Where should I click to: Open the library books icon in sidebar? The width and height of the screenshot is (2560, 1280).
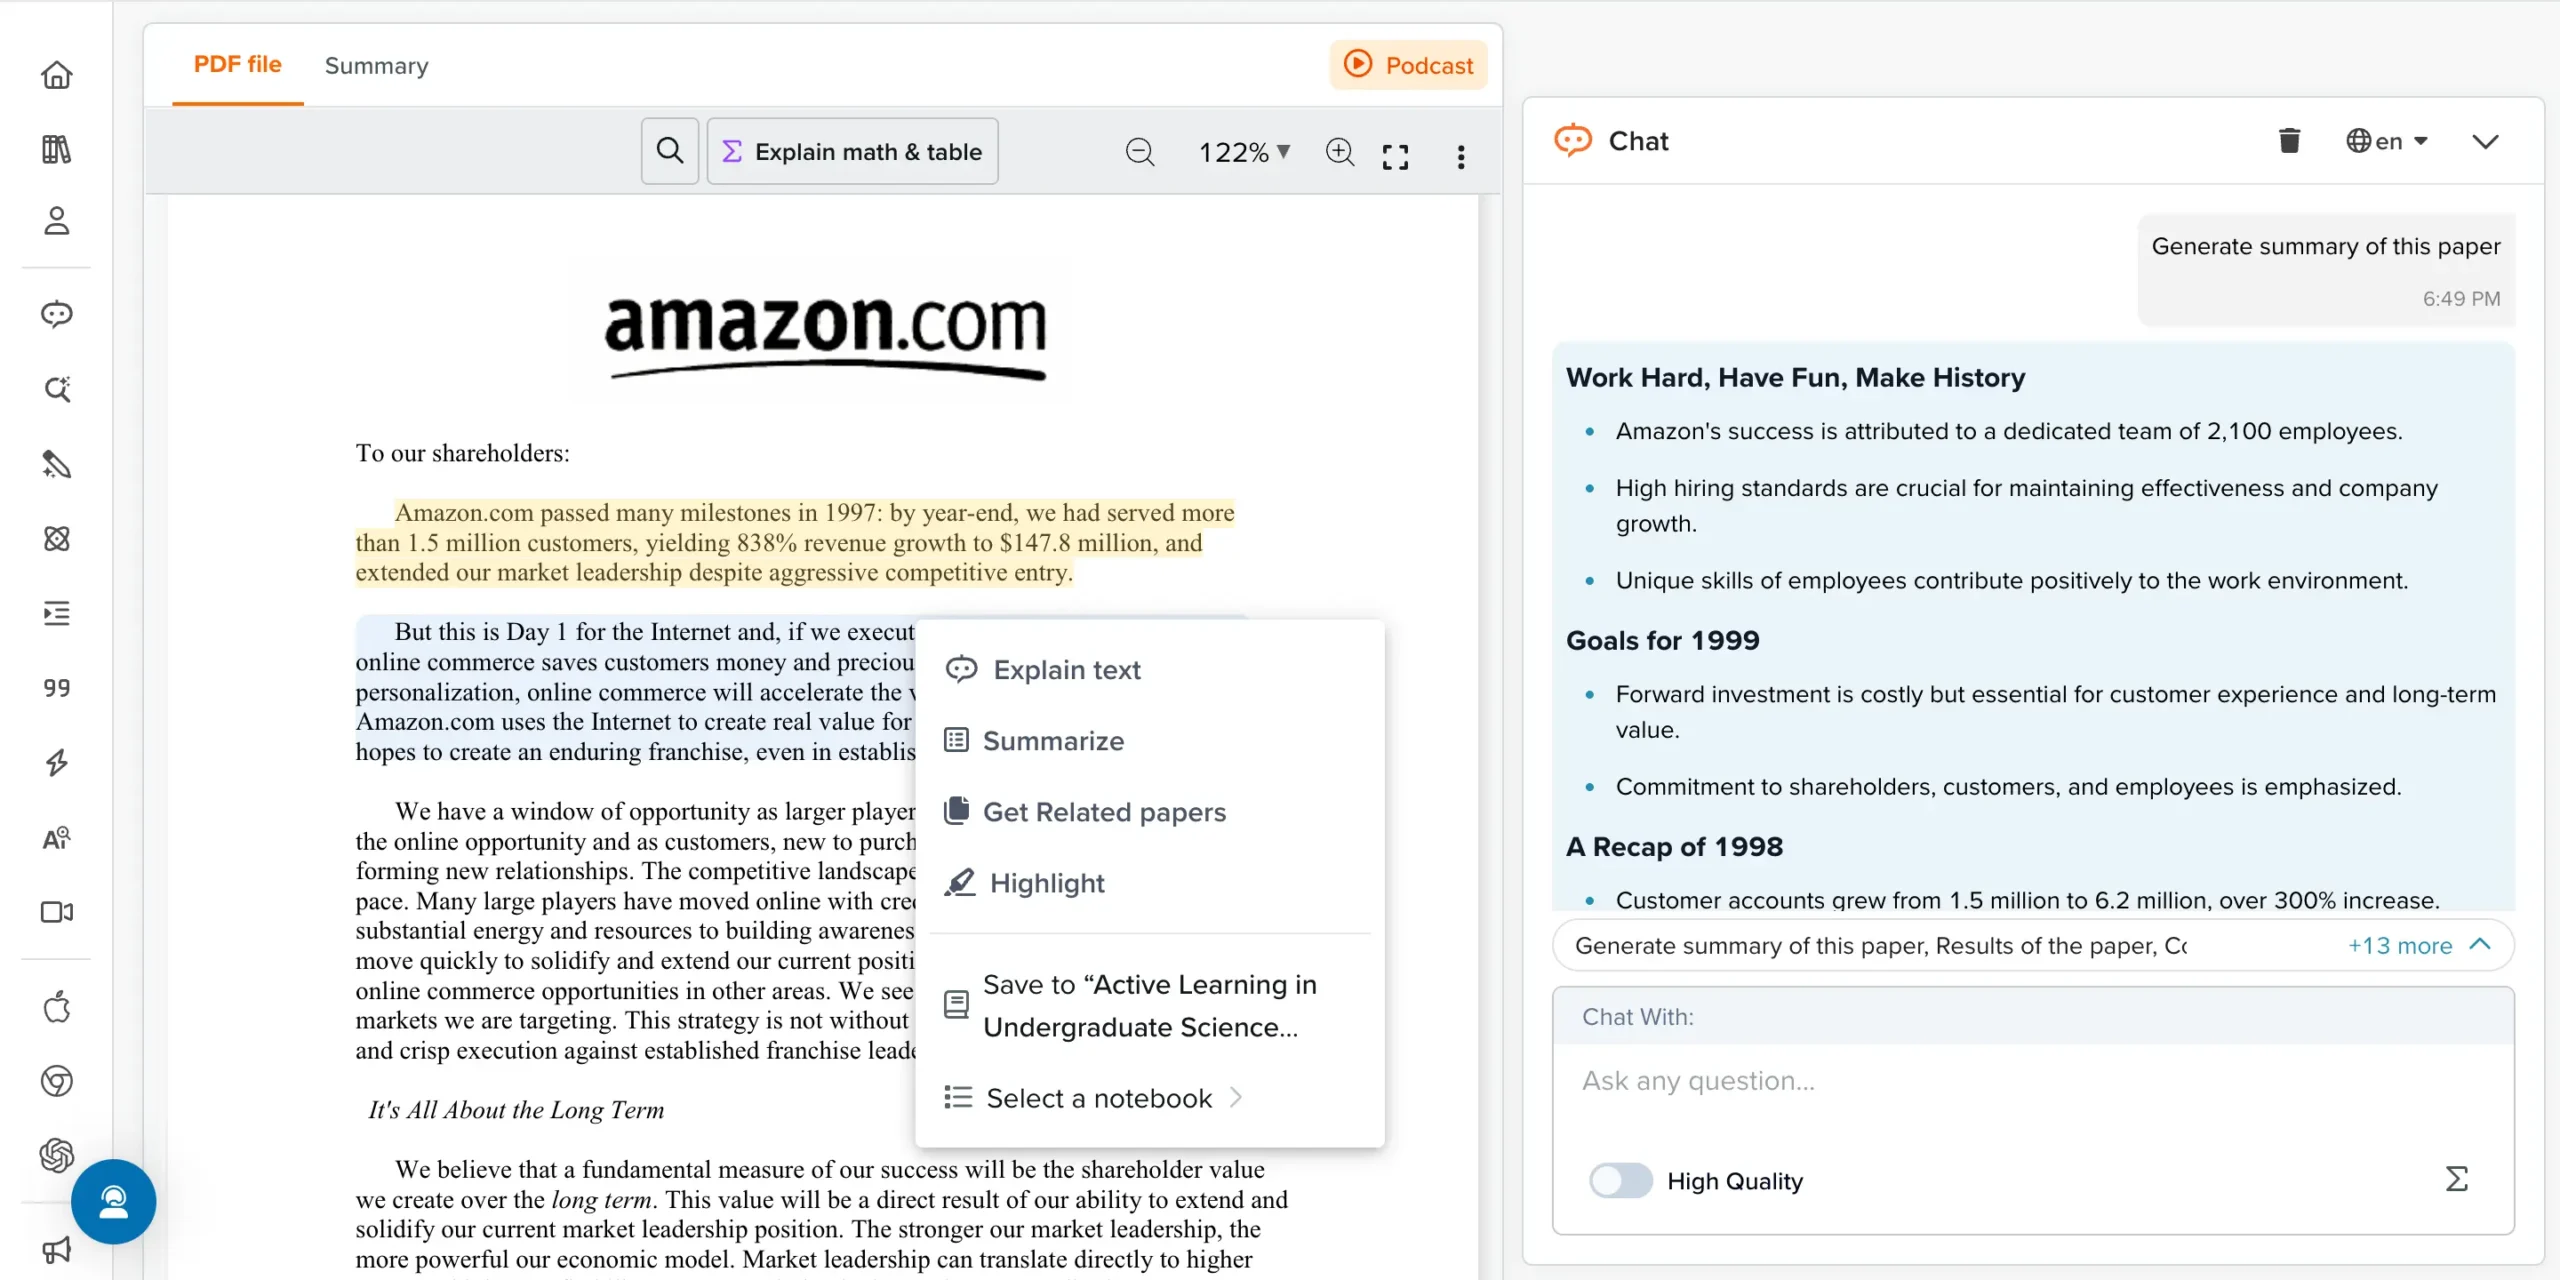pyautogui.click(x=56, y=150)
